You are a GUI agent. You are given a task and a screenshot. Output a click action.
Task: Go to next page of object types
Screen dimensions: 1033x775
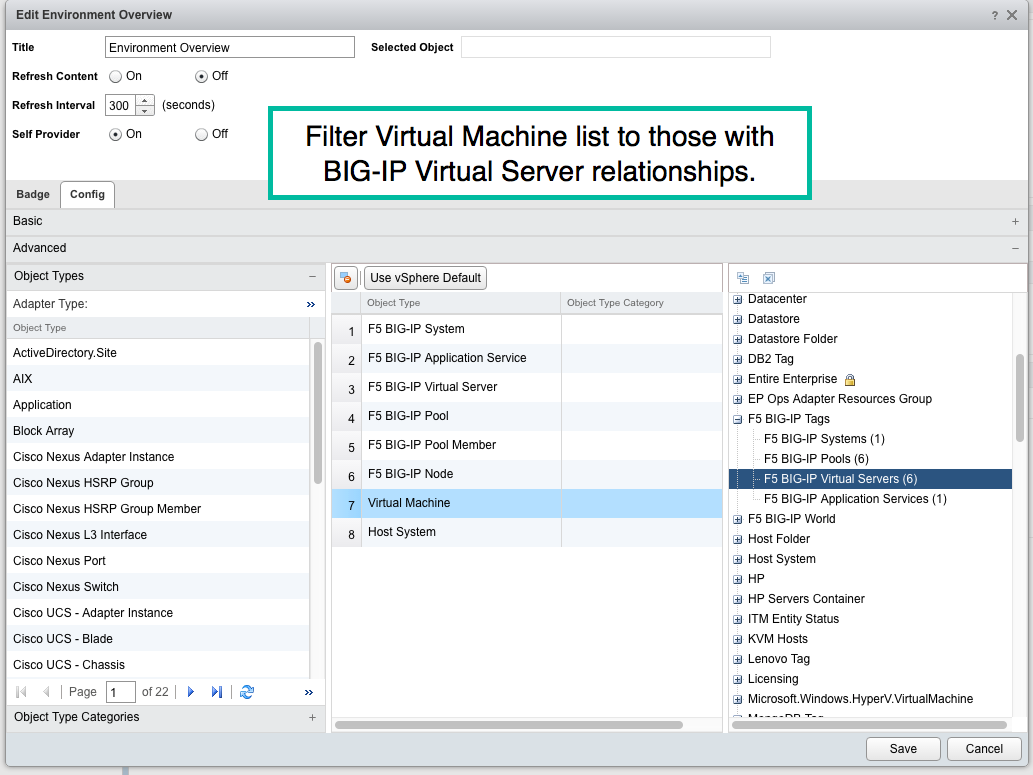pos(191,692)
